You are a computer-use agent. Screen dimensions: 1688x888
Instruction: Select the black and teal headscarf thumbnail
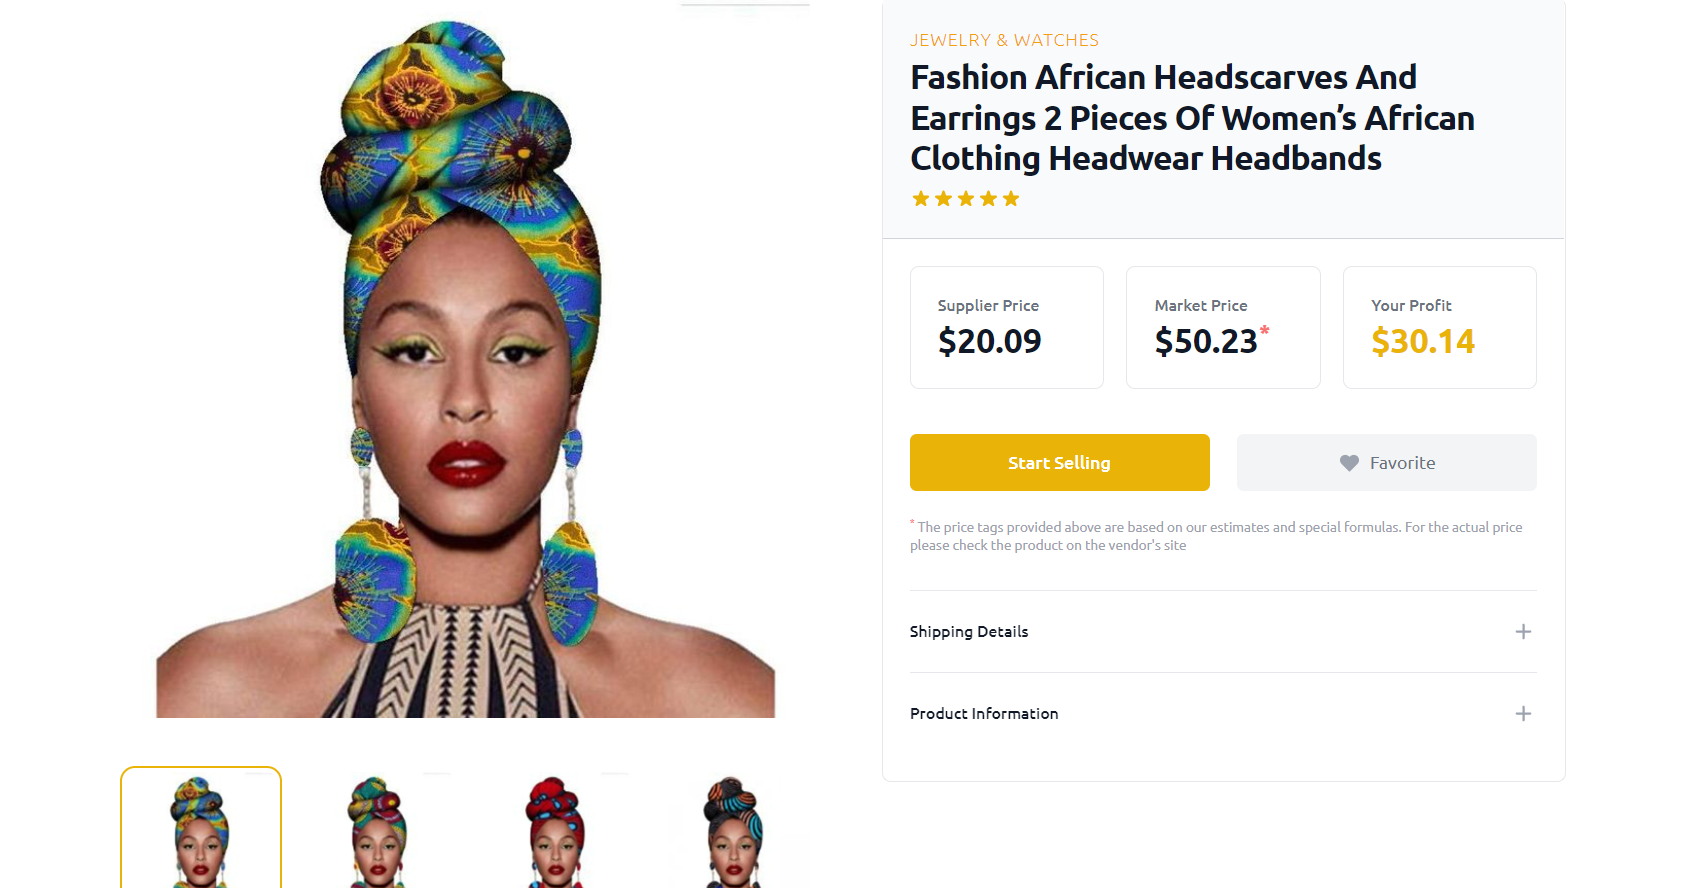[734, 829]
